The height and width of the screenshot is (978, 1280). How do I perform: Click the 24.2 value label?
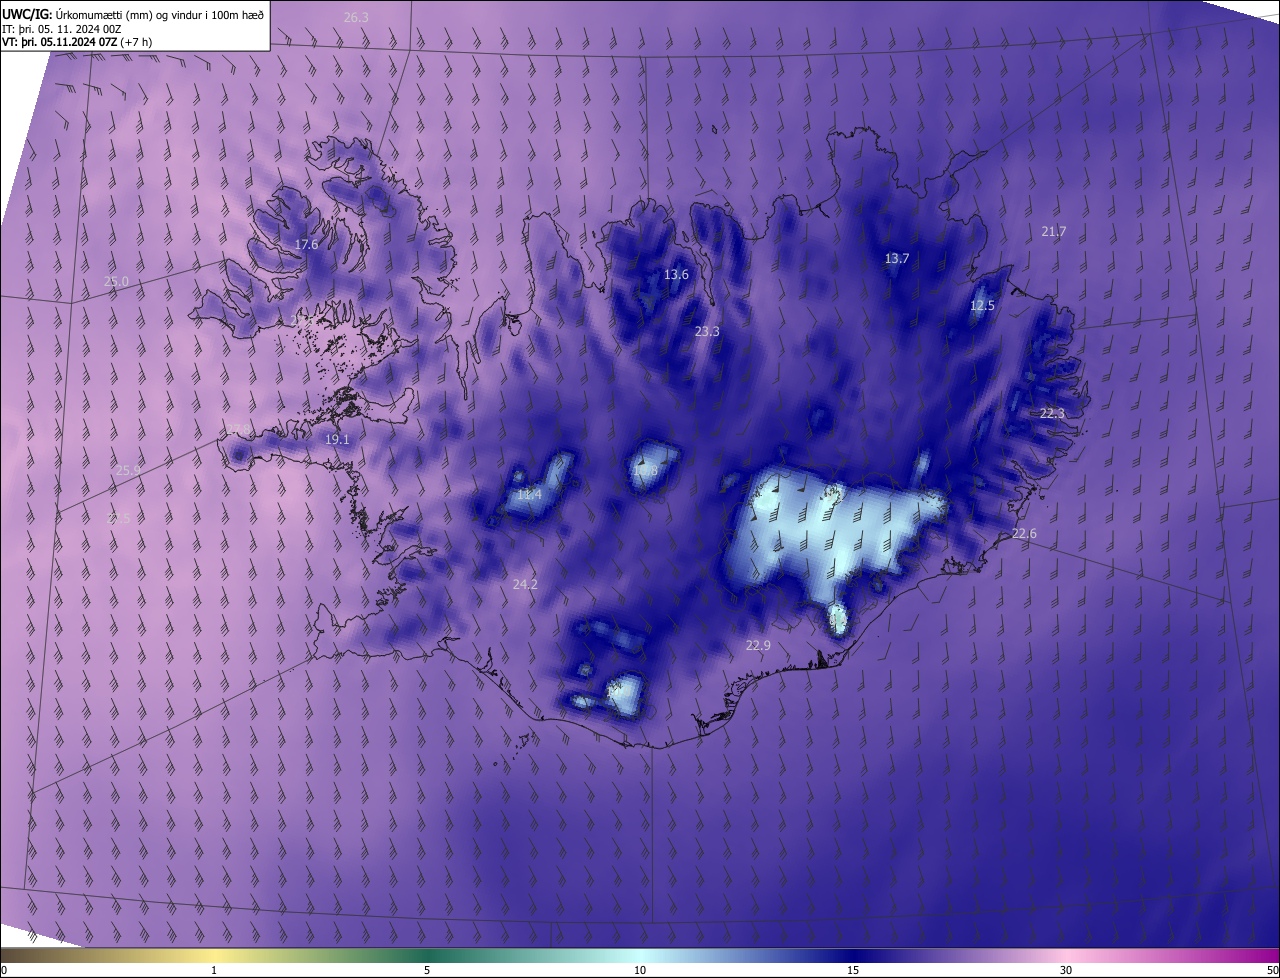tap(525, 585)
